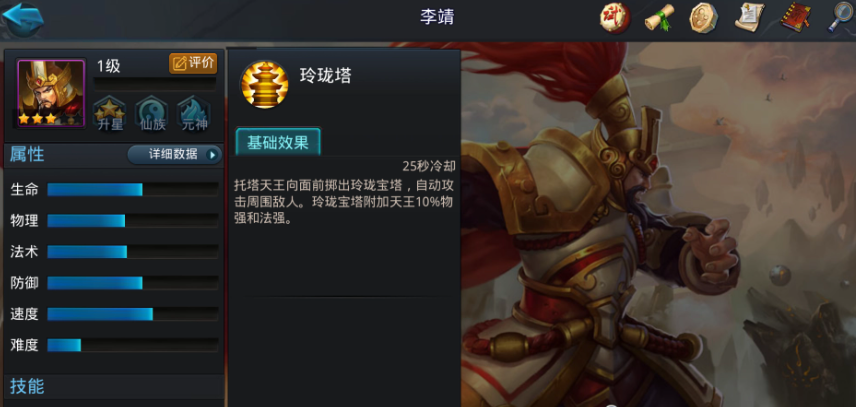The image size is (856, 407).
Task: Go back with the blue arrow
Action: coord(23,19)
